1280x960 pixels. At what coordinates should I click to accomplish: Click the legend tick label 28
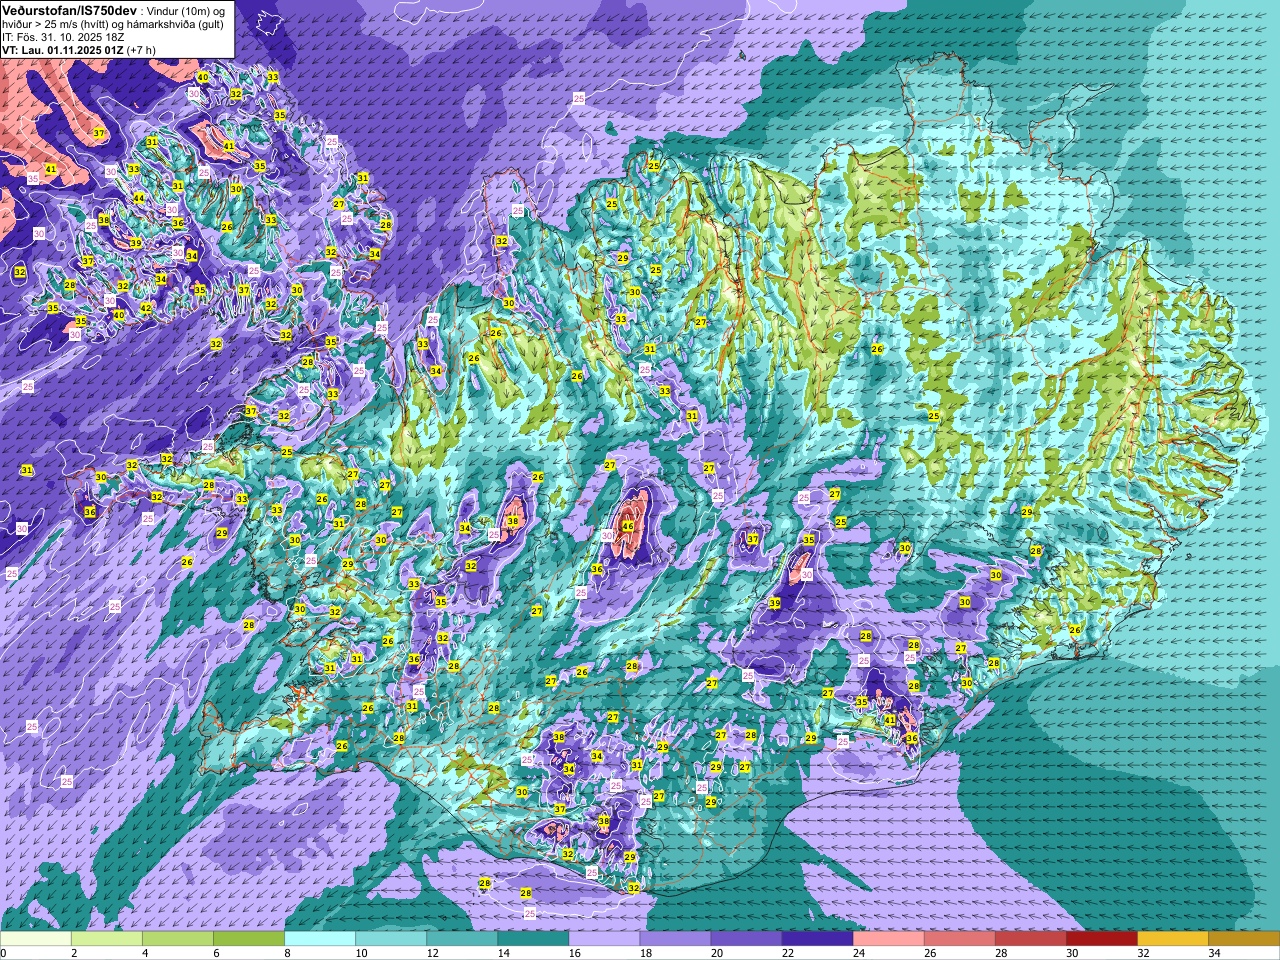point(1000,953)
